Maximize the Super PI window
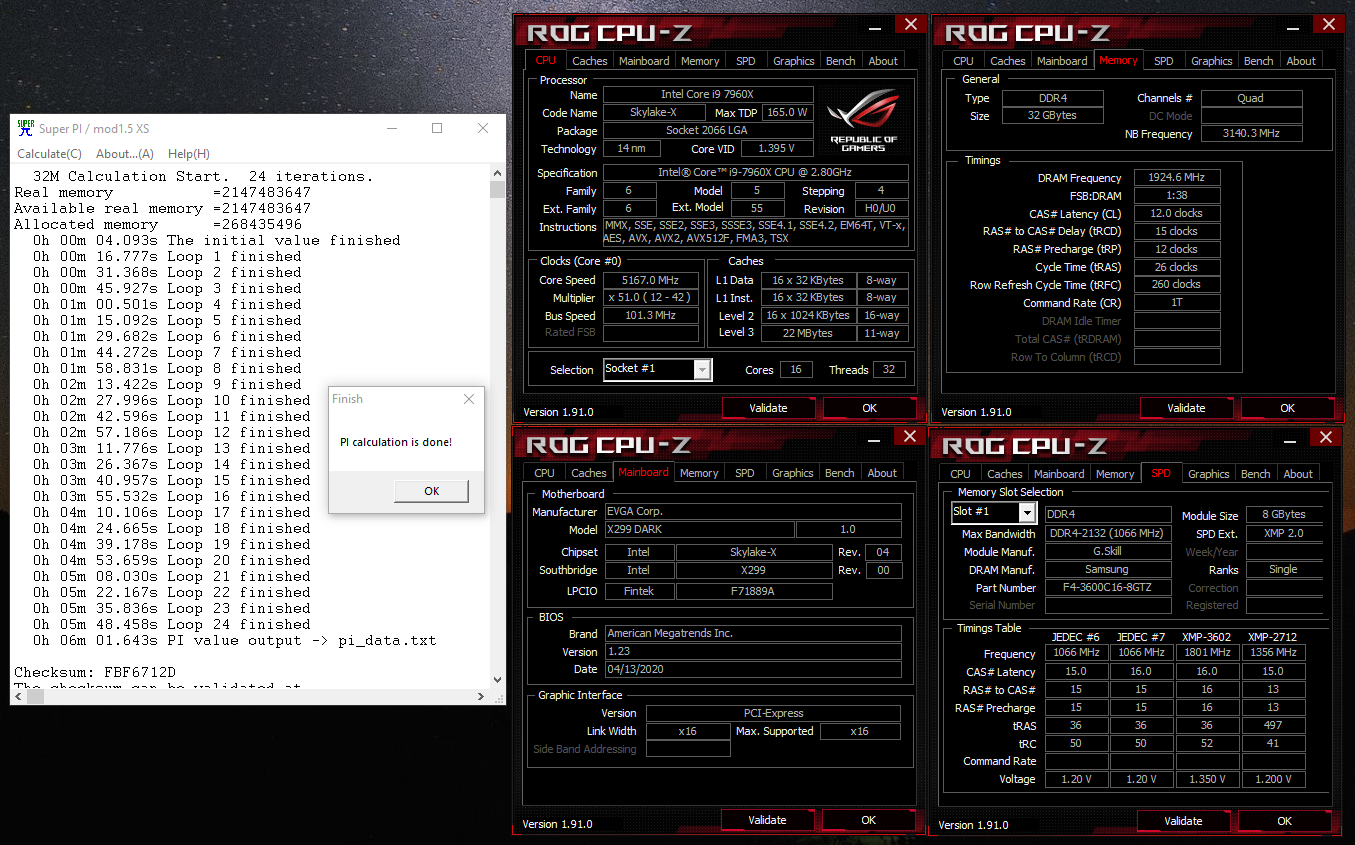Screen dimensions: 1355x845 click(x=437, y=128)
